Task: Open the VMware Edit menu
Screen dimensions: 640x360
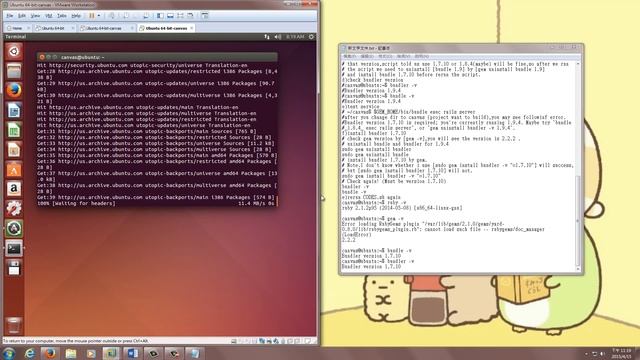Action: click(x=22, y=16)
